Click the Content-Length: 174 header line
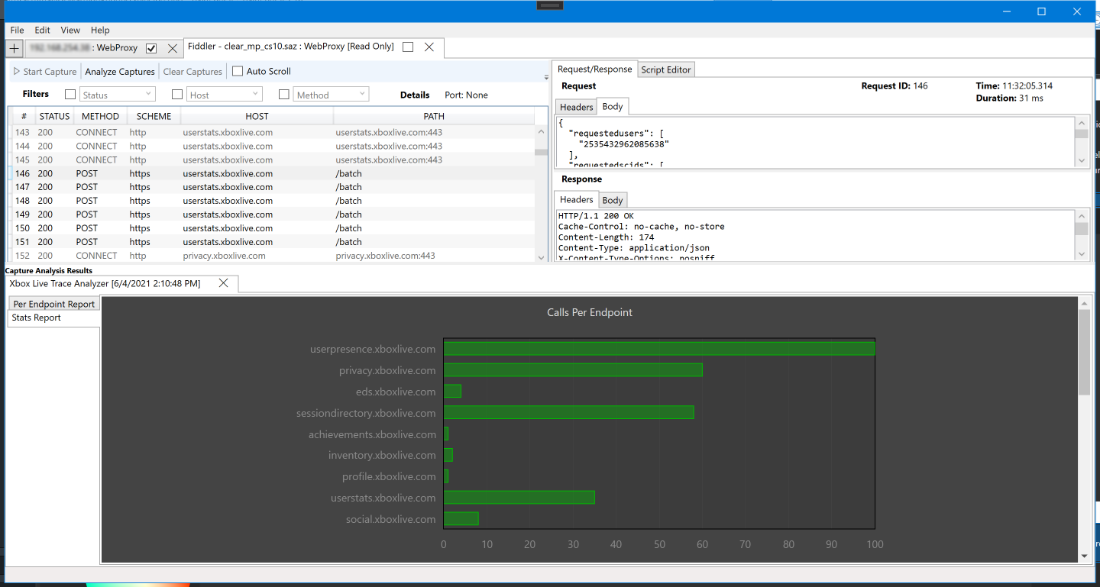The image size is (1100, 587). (606, 237)
